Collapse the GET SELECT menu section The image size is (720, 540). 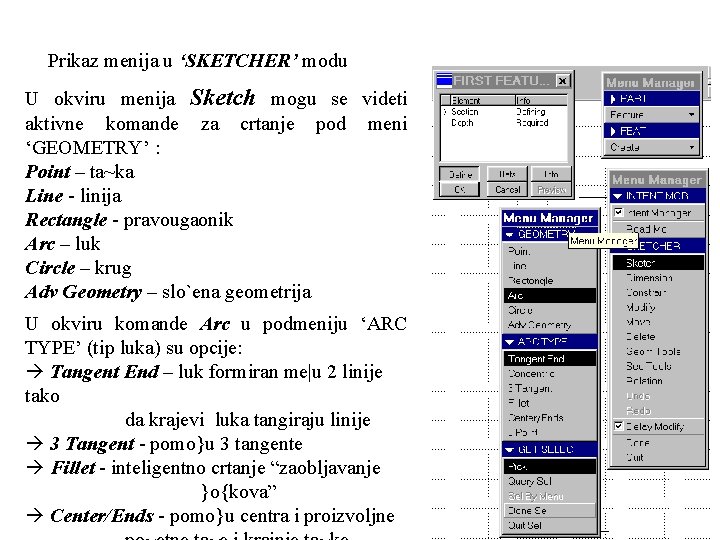(509, 450)
